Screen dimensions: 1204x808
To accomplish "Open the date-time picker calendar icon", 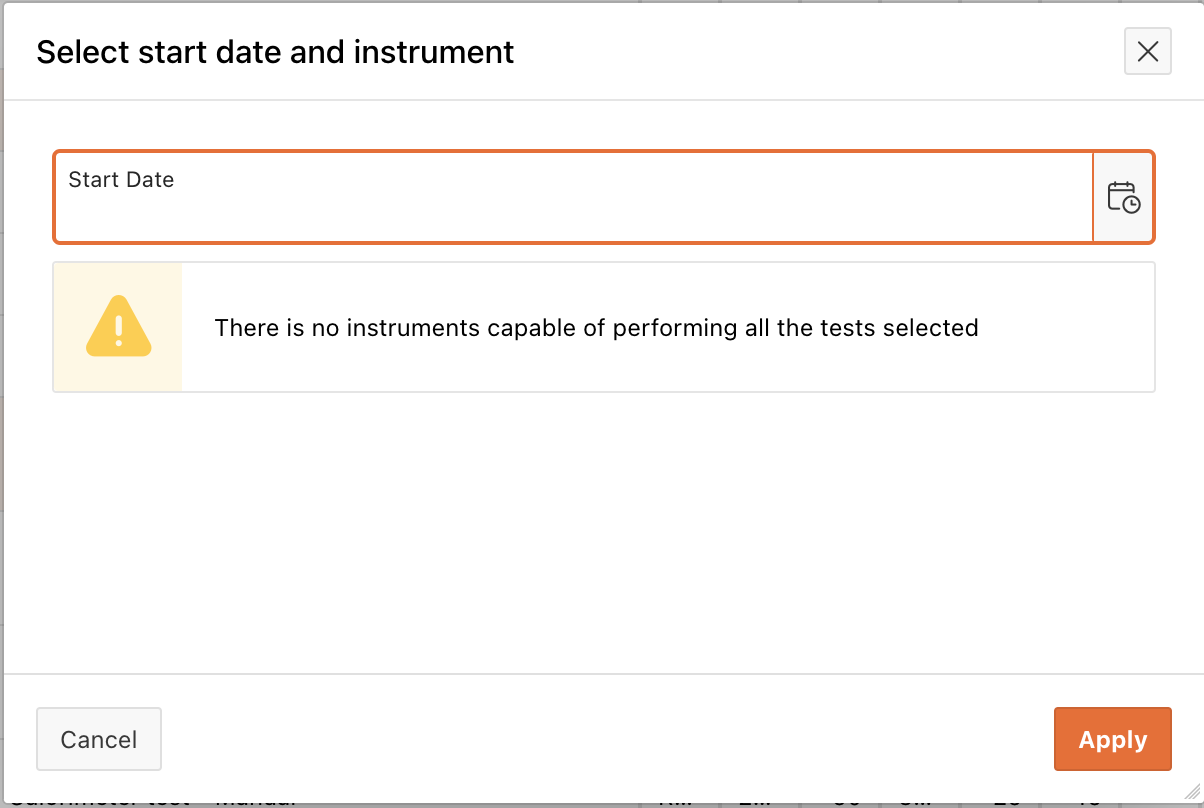I will [1124, 197].
